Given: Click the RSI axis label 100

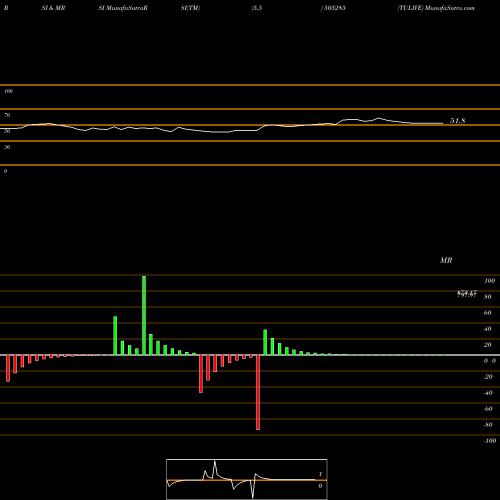Looking at the screenshot, I should [x=9, y=91].
